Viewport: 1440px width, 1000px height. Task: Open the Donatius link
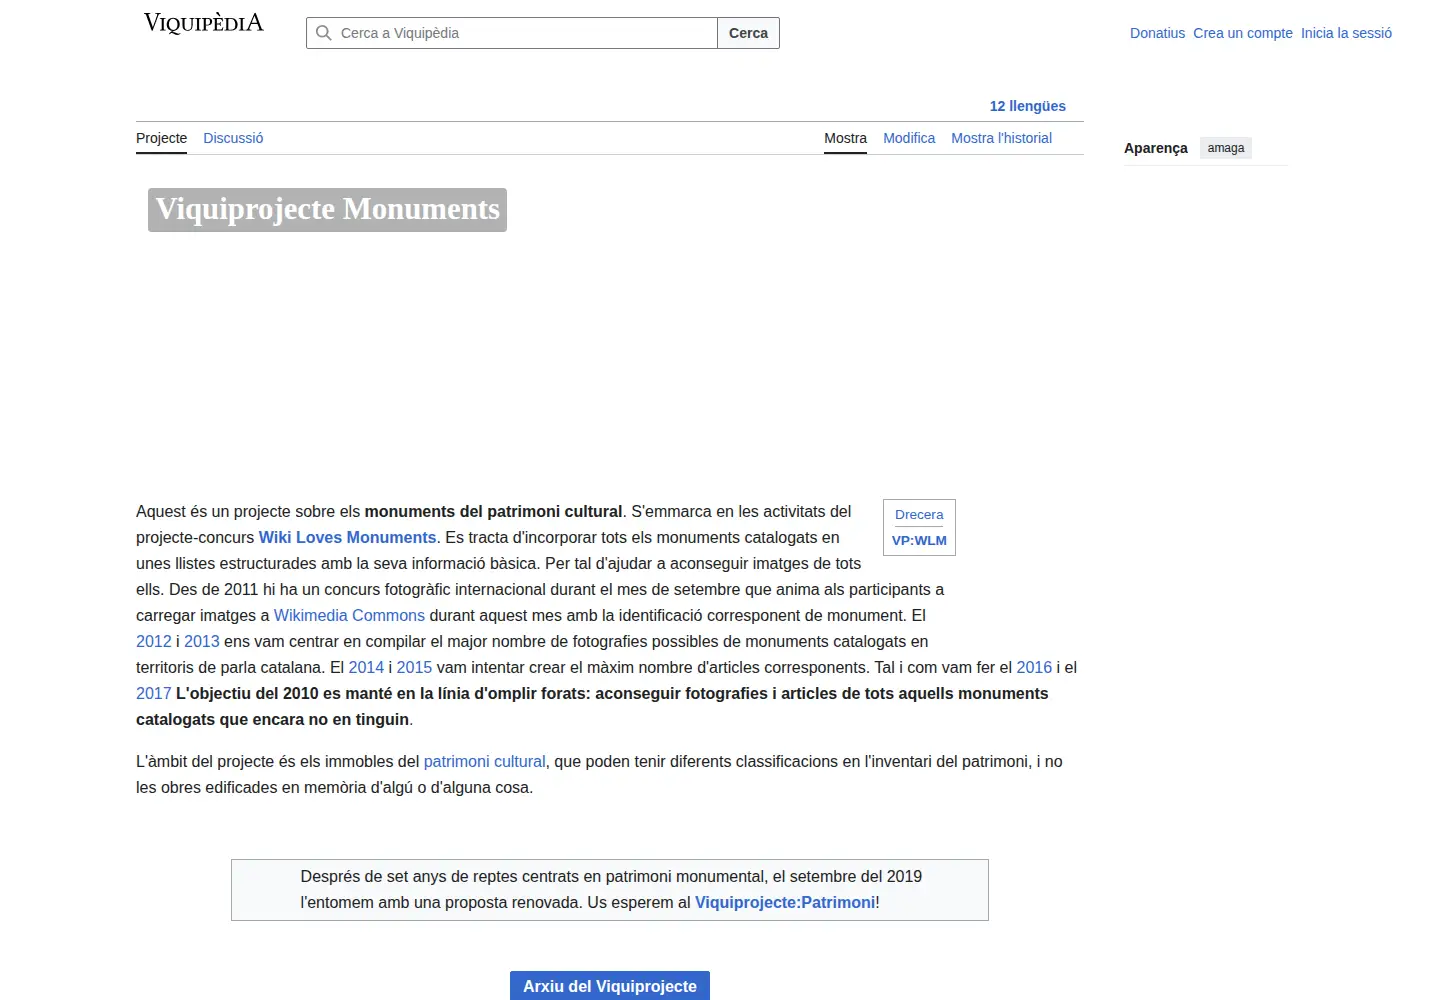[1157, 33]
